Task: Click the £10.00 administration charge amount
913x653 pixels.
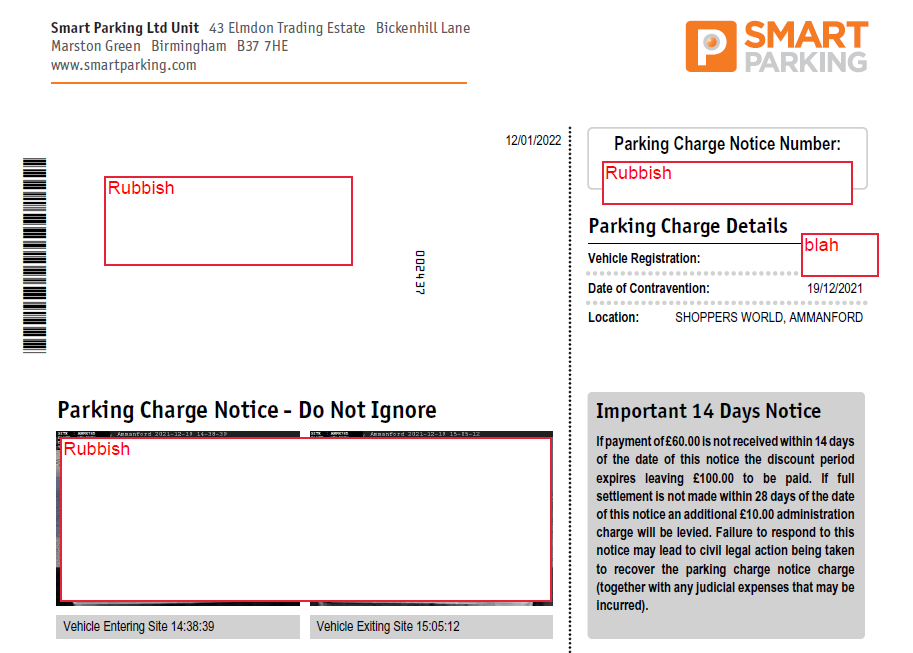Action: [x=757, y=514]
